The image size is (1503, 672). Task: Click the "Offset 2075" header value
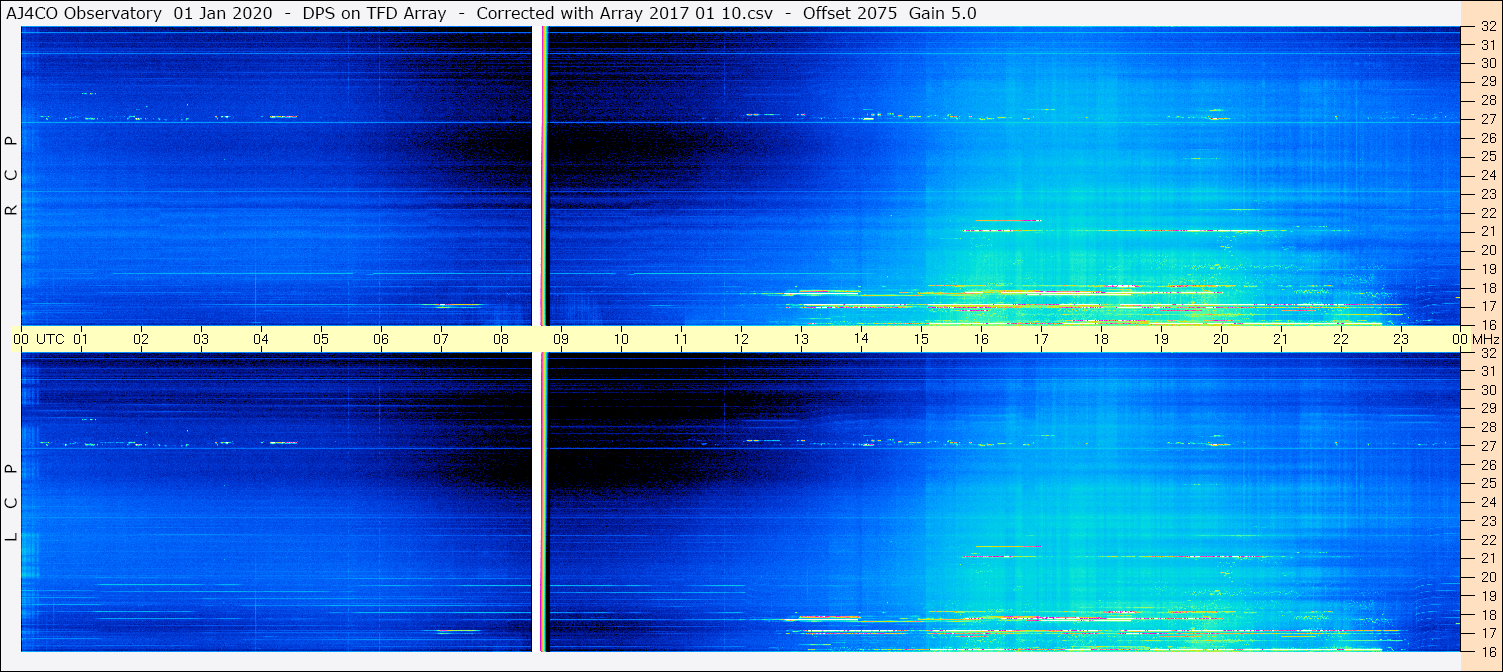click(849, 13)
